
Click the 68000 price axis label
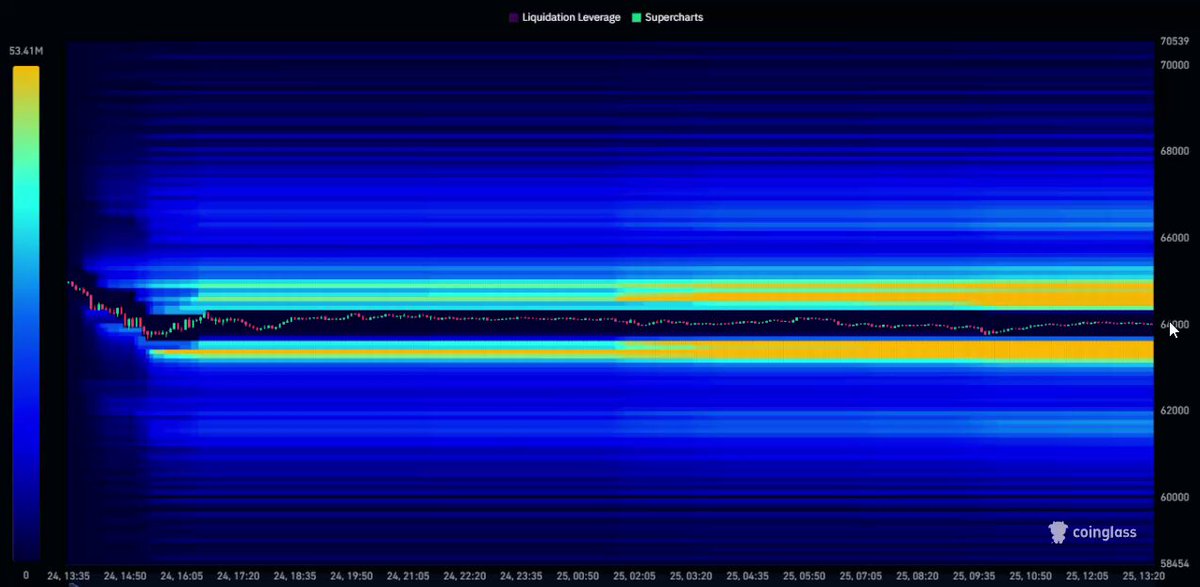coord(1173,152)
